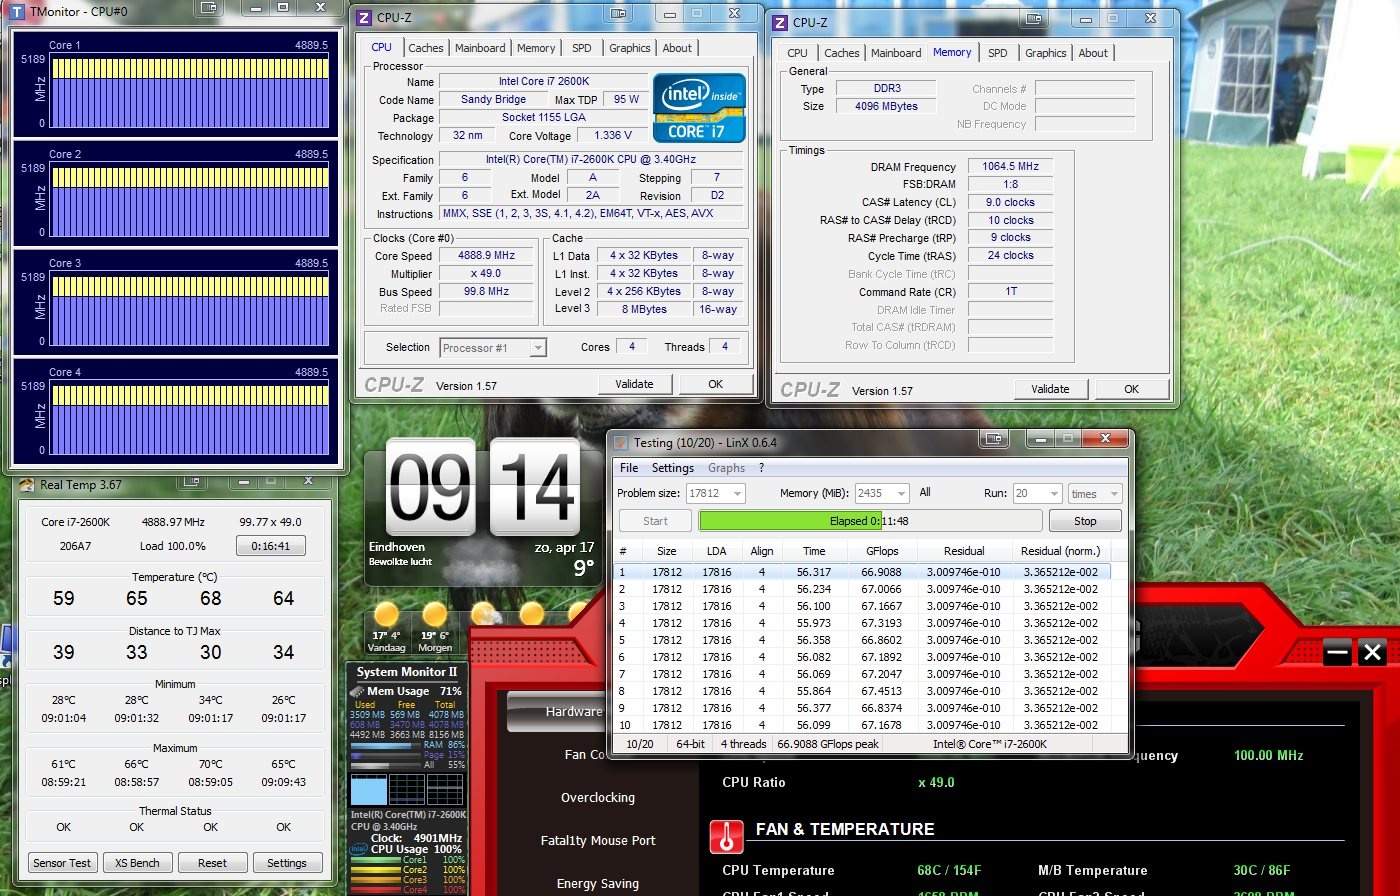
Task: Select LinX result row with GFlops 67.4513
Action: (861, 691)
